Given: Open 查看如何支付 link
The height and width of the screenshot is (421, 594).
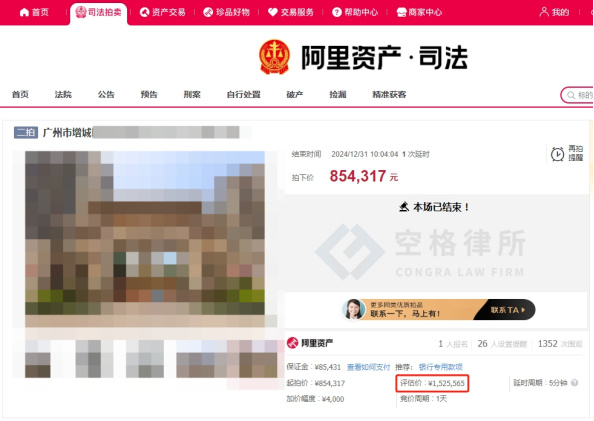Looking at the screenshot, I should (x=368, y=367).
